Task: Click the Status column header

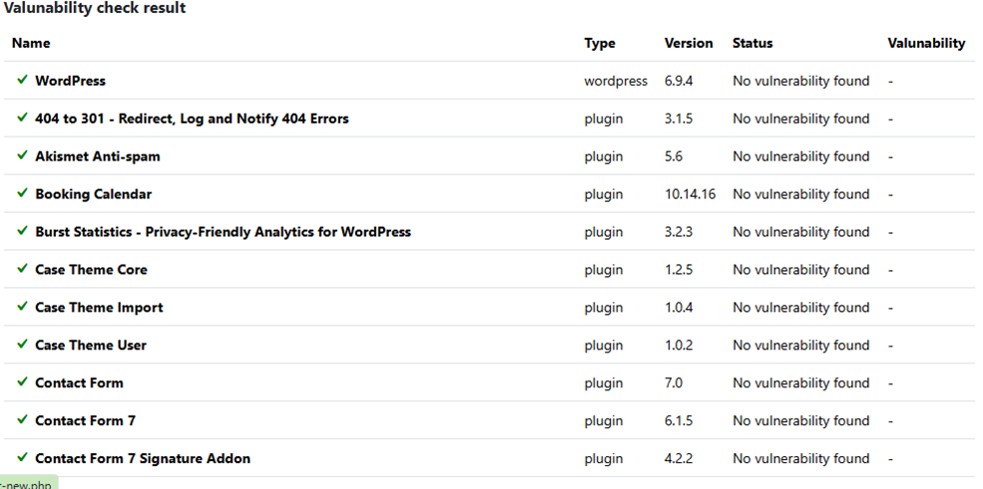Action: tap(752, 43)
